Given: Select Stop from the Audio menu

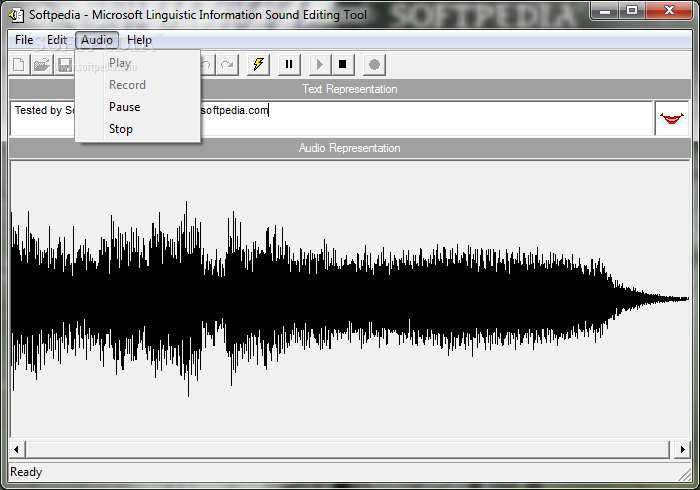Looking at the screenshot, I should pyautogui.click(x=138, y=129).
